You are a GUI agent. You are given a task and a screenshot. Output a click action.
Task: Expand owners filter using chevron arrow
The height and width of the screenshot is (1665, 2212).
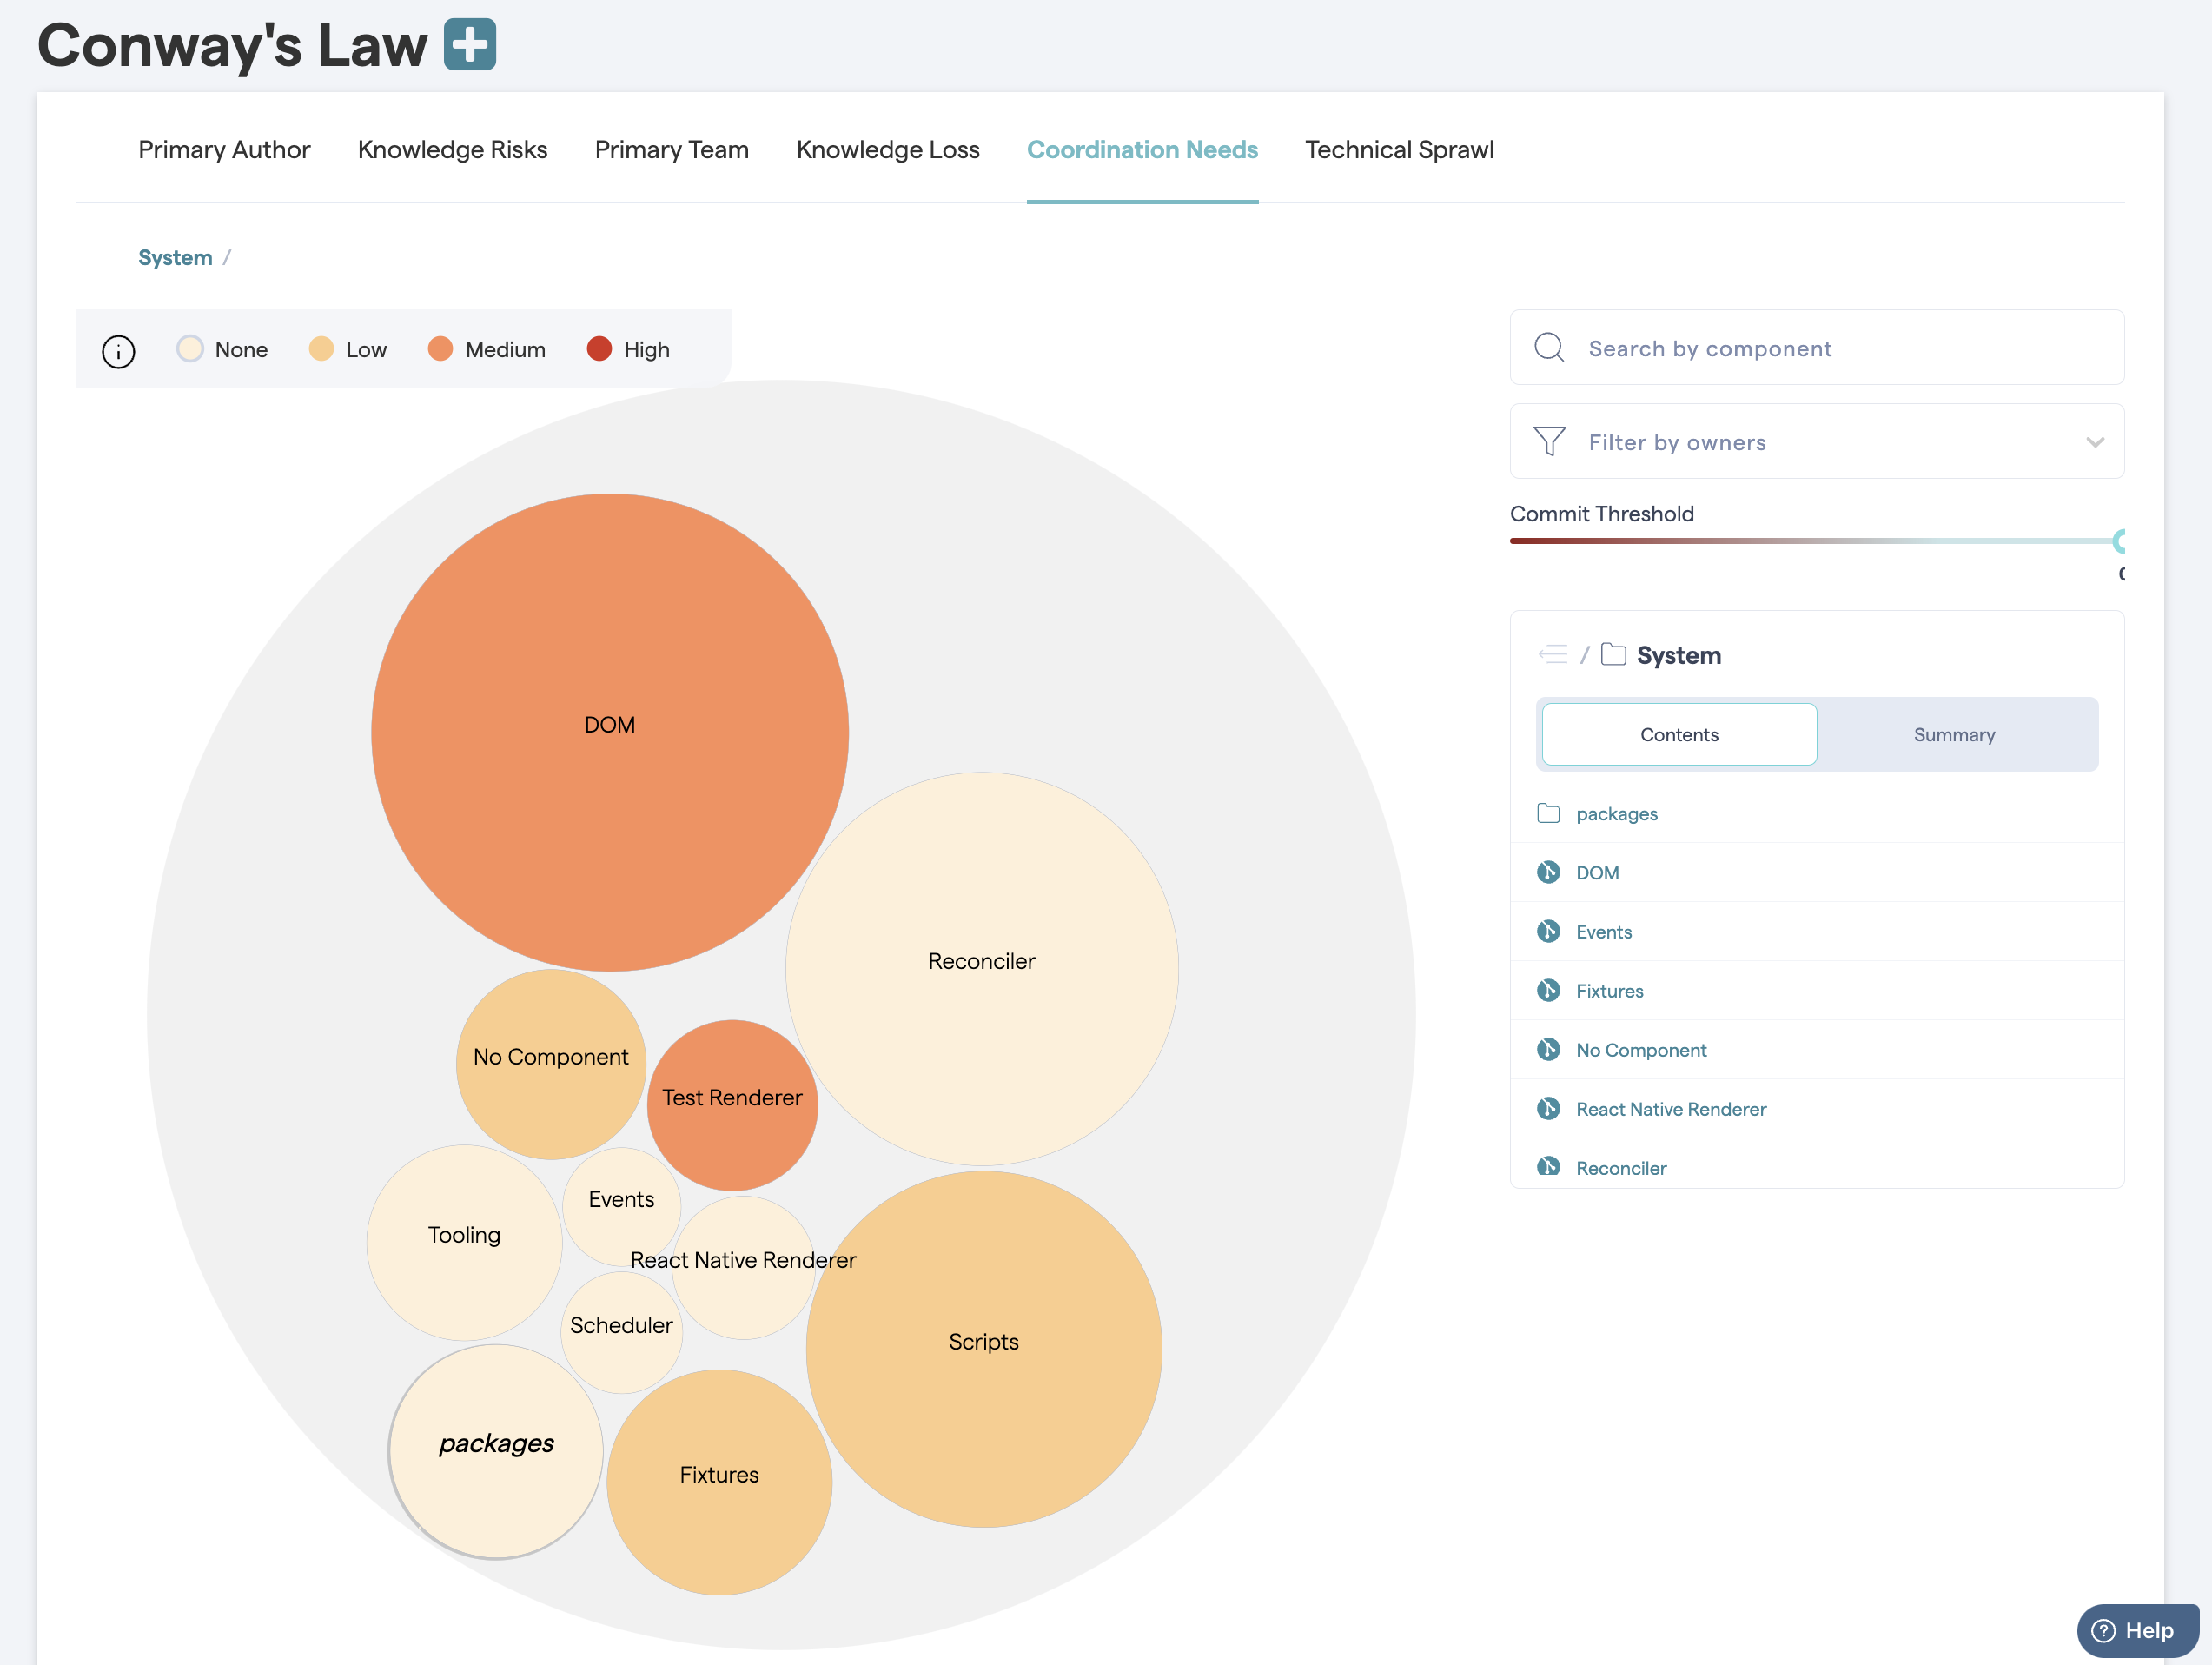pyautogui.click(x=2094, y=442)
